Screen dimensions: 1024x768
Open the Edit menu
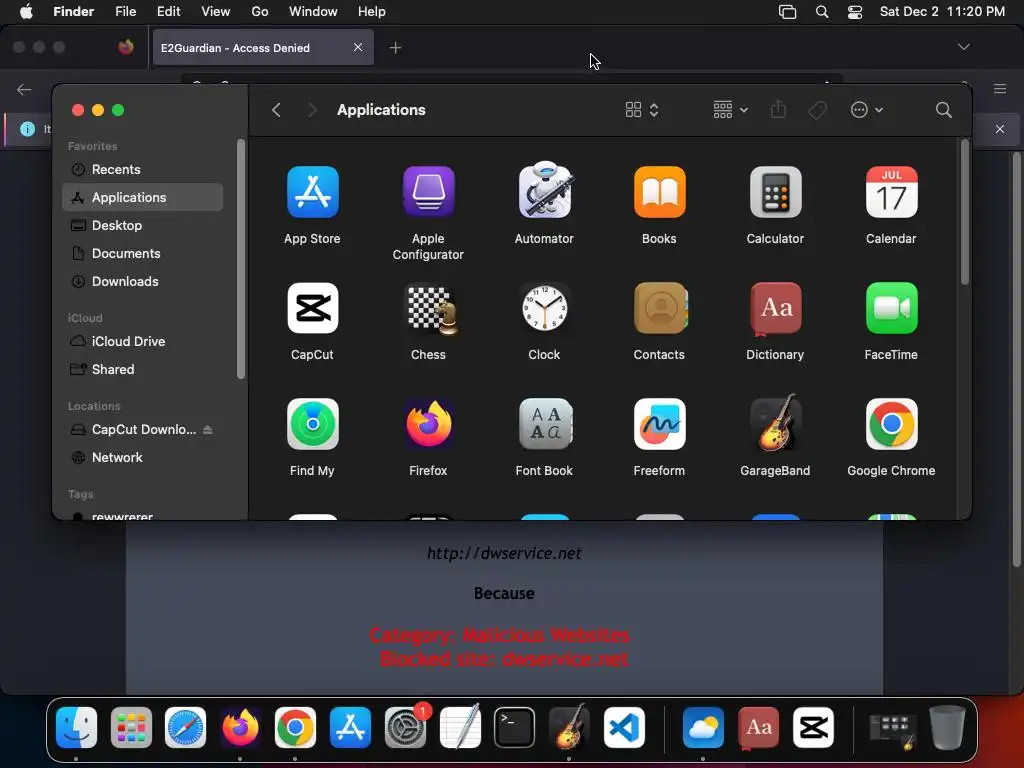(168, 12)
